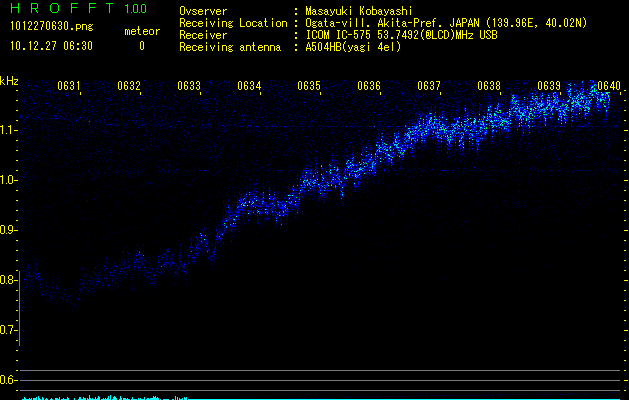This screenshot has height=400, width=629.
Task: Click the date stamp 10.12.27 06:30
Action: tap(51, 46)
